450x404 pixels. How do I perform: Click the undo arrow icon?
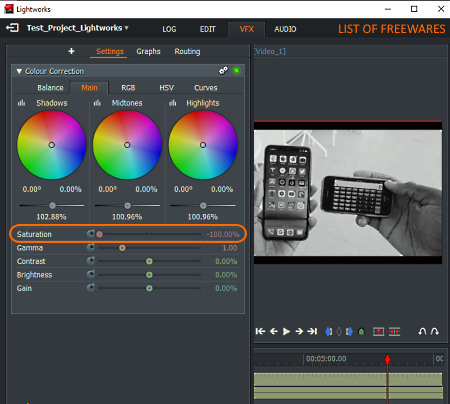[422, 332]
